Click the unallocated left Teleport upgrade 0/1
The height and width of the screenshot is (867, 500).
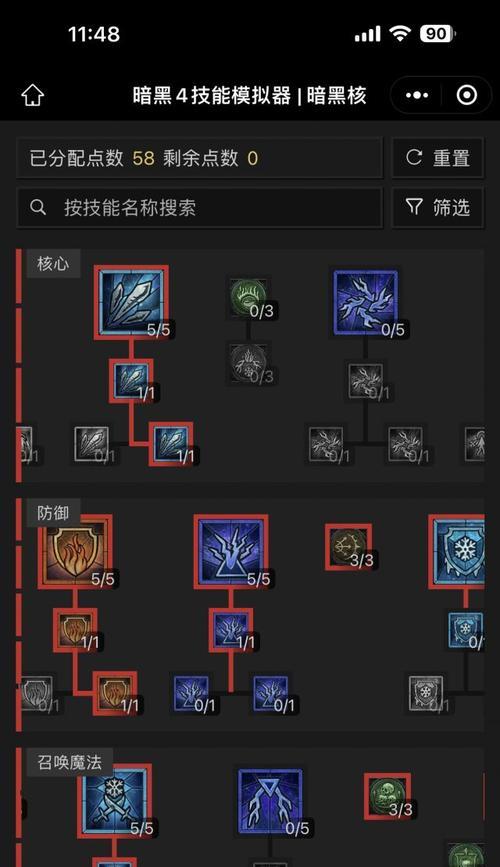[x=191, y=693]
